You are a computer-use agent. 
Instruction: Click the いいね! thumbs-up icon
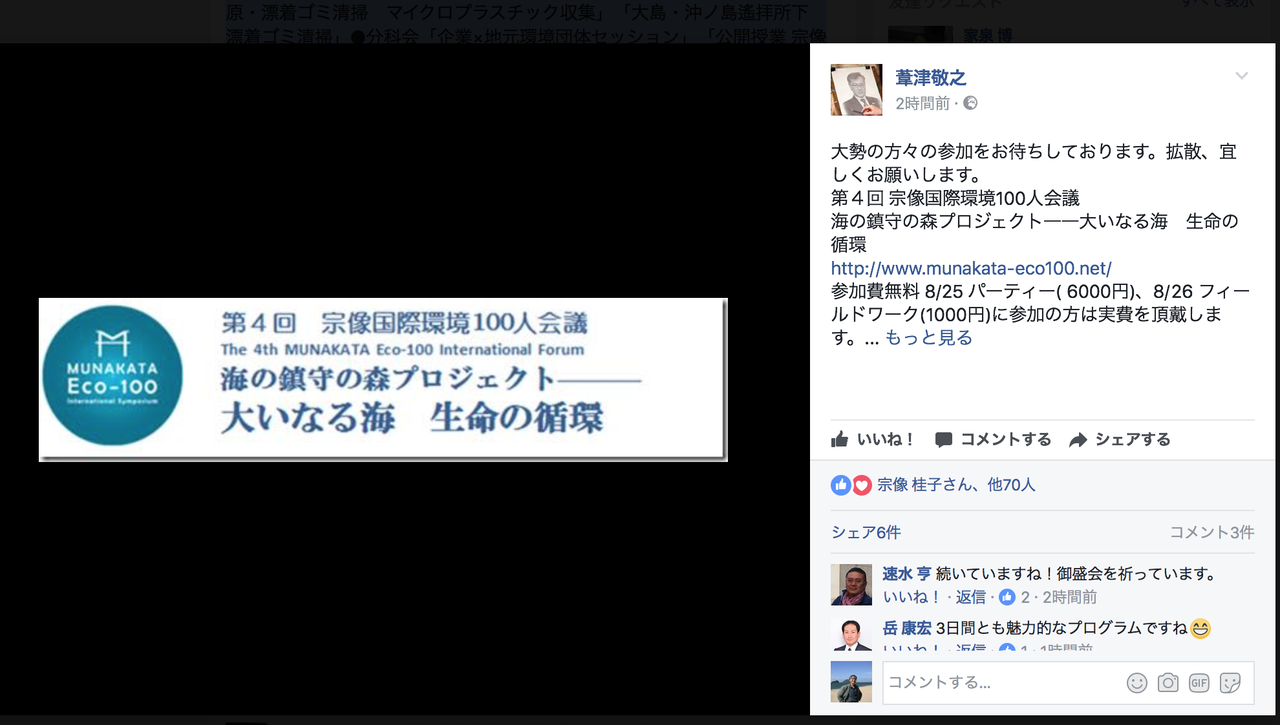[840, 439]
